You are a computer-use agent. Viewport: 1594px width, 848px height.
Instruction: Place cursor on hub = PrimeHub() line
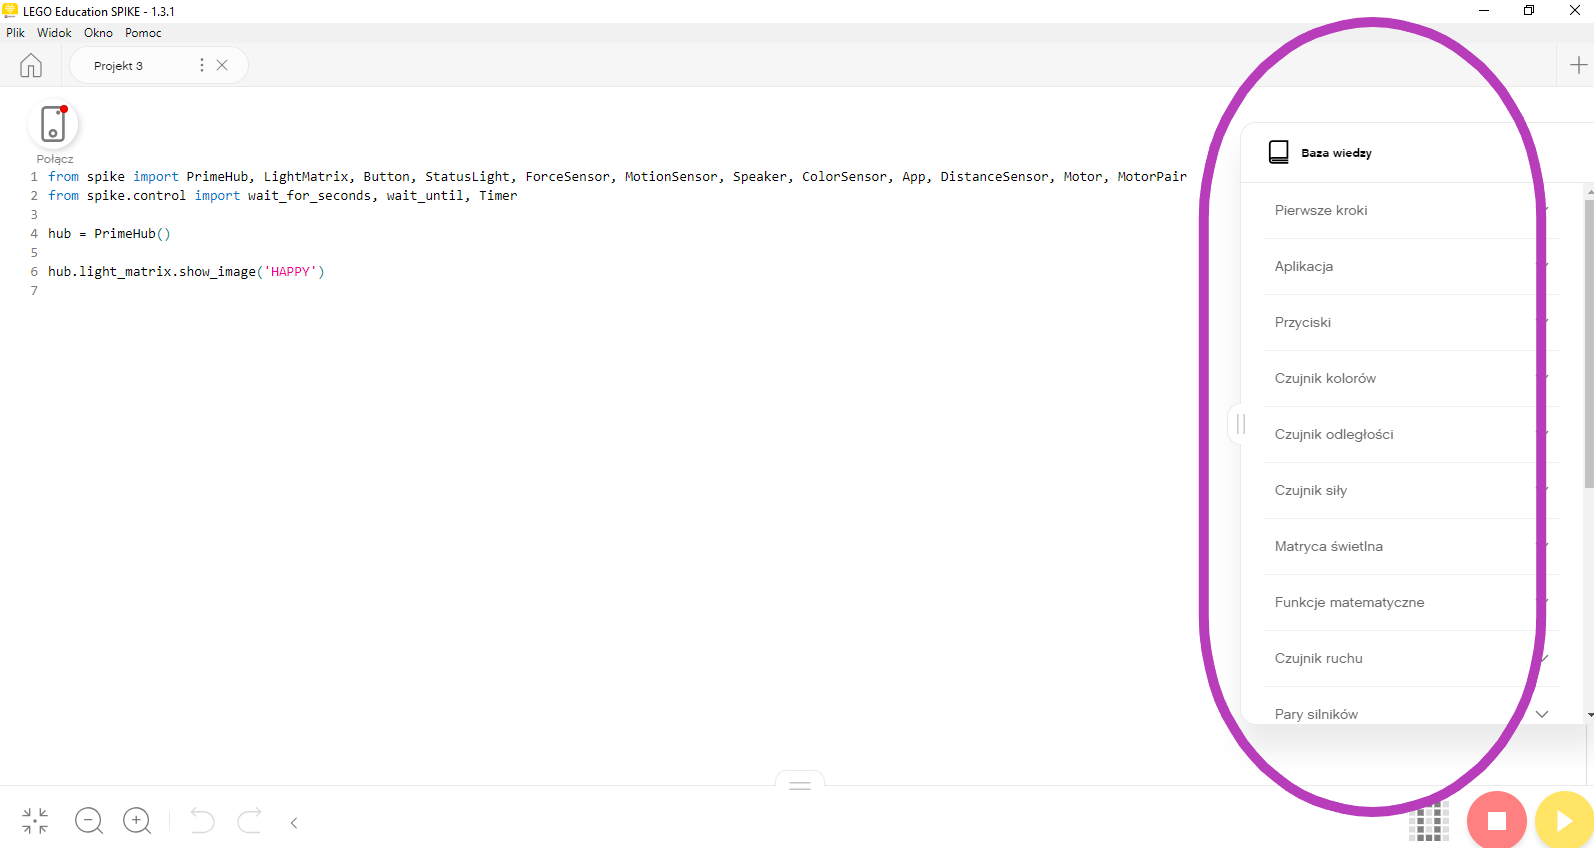pyautogui.click(x=109, y=234)
